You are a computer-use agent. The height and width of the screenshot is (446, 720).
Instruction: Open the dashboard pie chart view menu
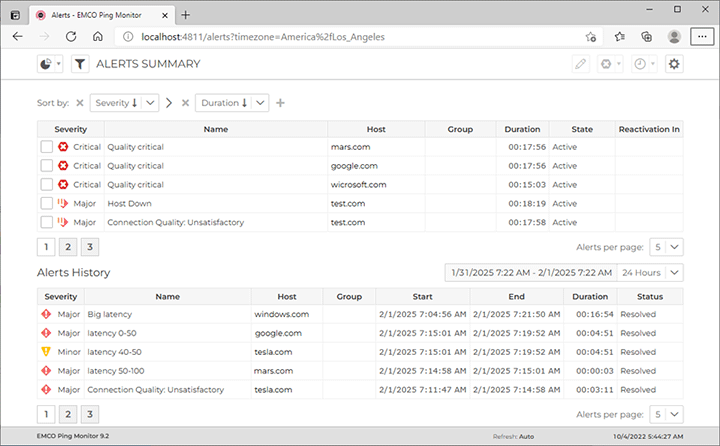click(x=50, y=64)
